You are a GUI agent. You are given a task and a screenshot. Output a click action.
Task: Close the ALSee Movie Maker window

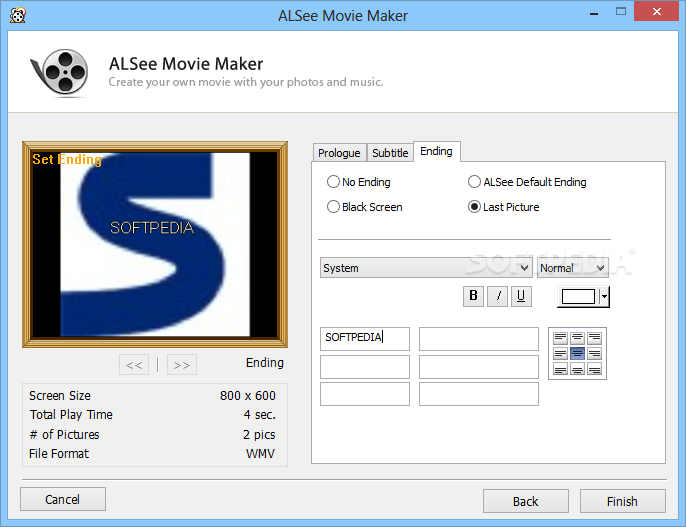(657, 11)
